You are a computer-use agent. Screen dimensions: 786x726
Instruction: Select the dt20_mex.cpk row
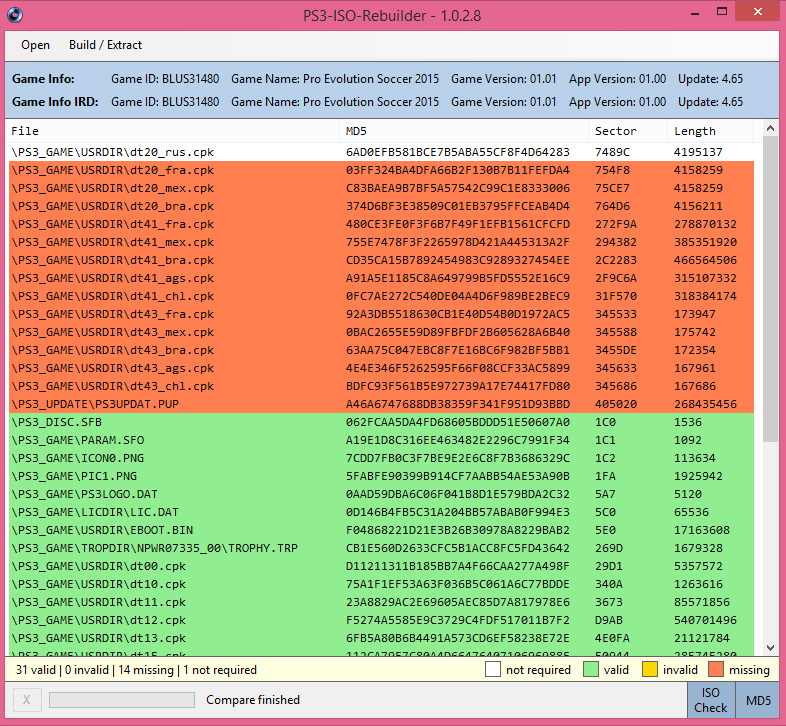coord(381,188)
